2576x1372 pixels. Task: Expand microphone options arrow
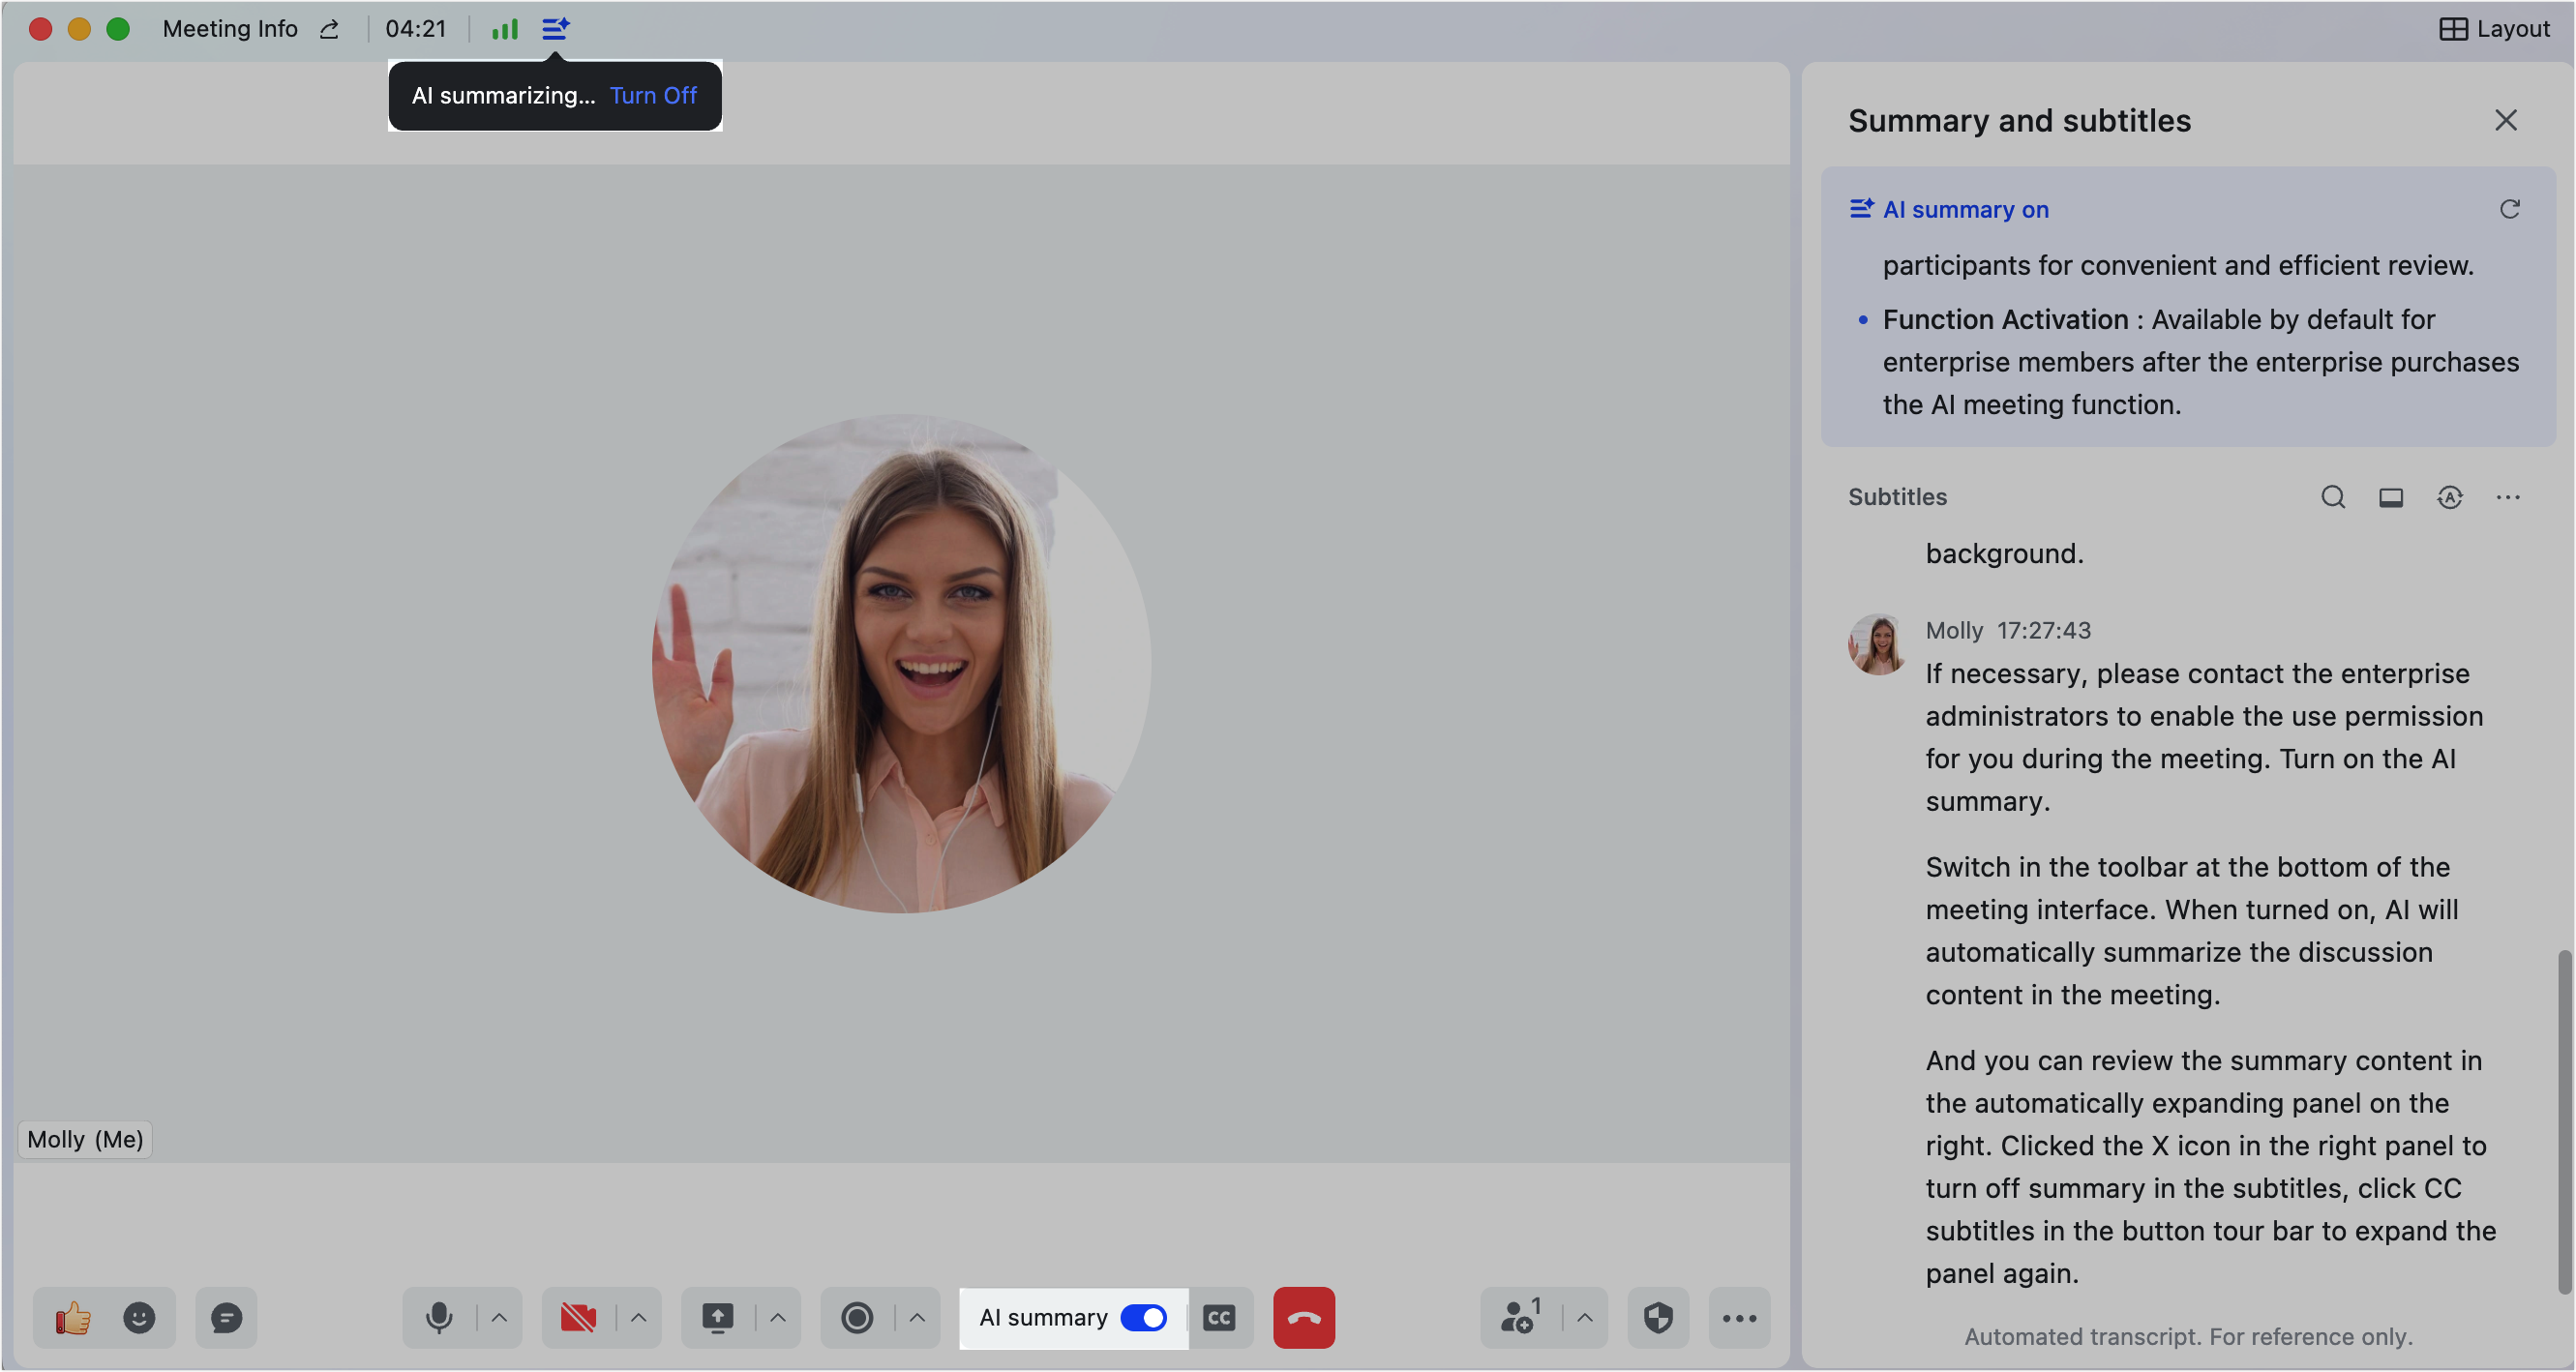click(499, 1318)
